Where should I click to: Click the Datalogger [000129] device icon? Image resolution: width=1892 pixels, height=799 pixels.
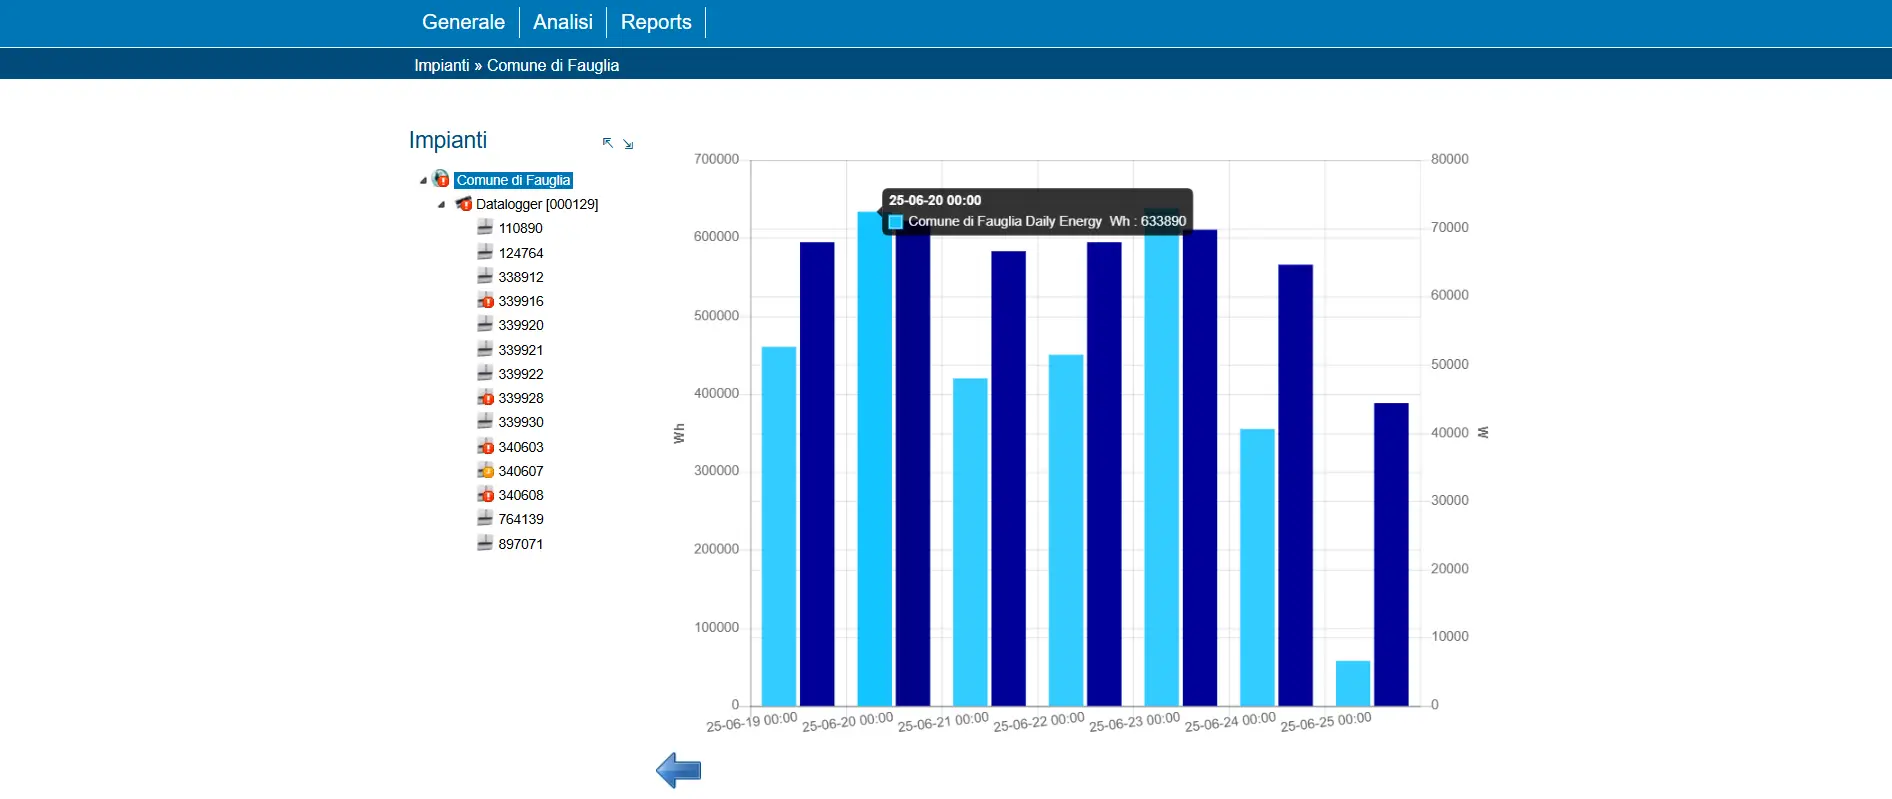(464, 204)
